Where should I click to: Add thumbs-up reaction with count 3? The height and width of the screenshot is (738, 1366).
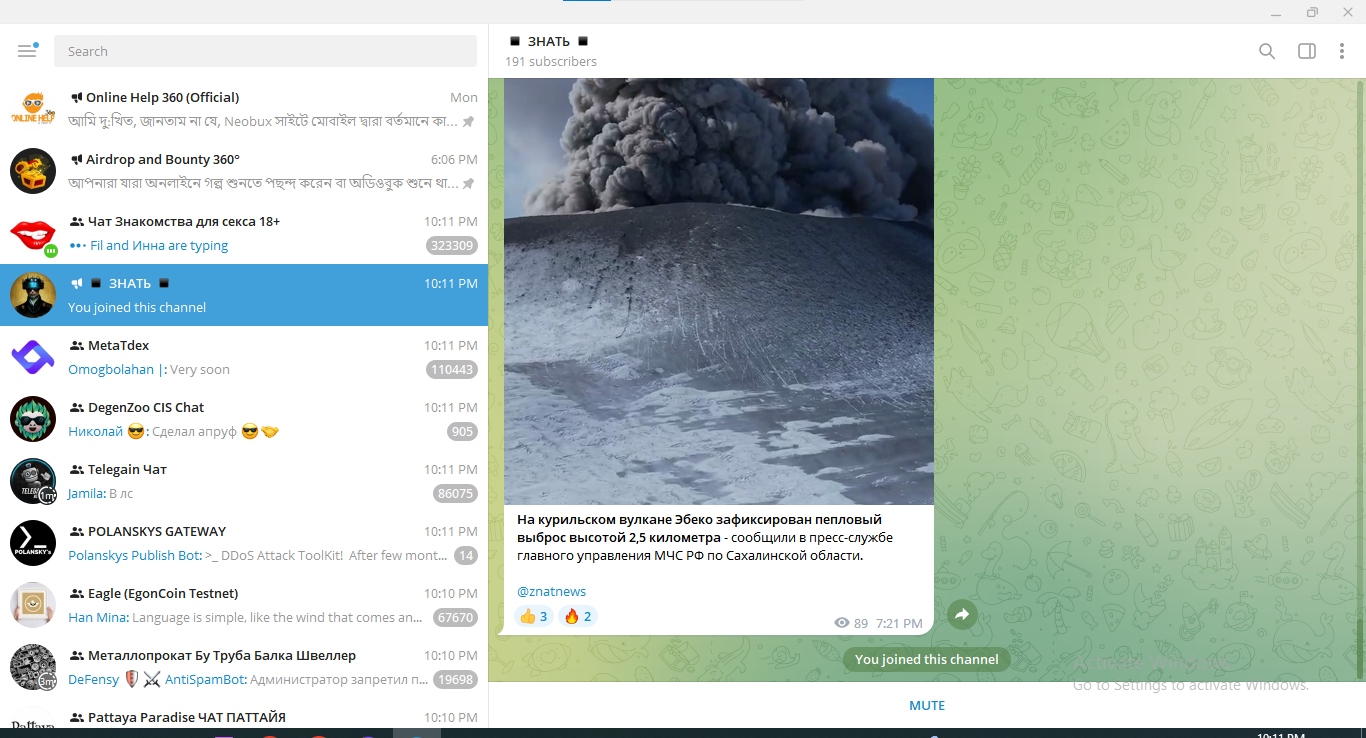tap(532, 616)
